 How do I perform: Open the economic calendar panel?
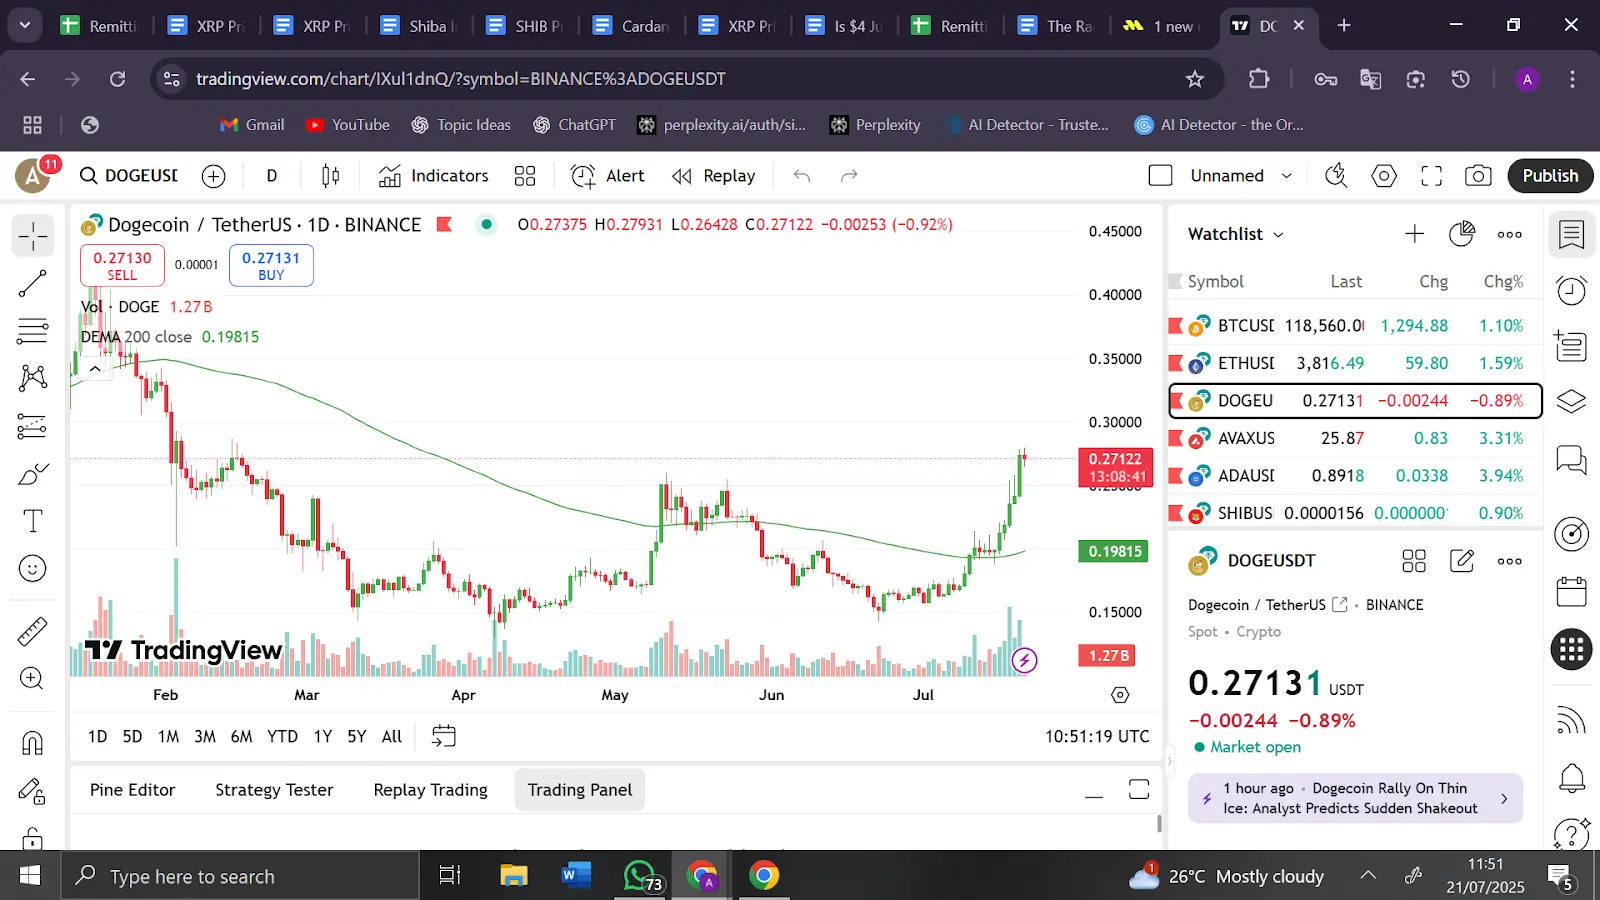[x=1571, y=591]
